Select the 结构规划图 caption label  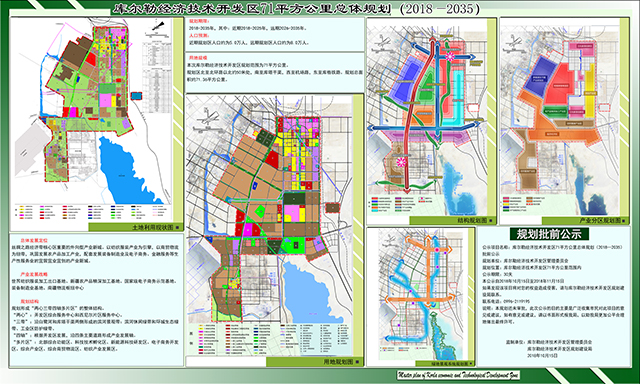pos(472,220)
